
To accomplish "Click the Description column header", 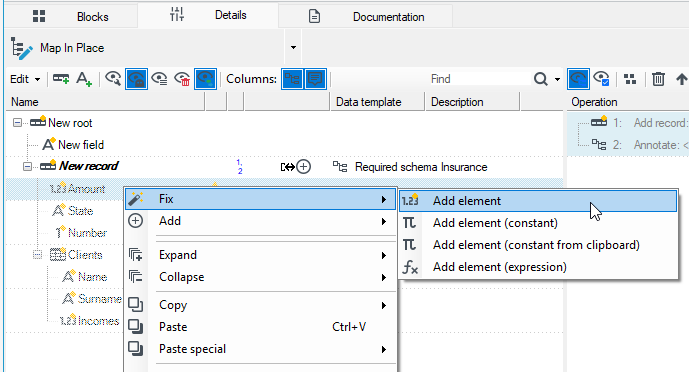I will [x=472, y=102].
